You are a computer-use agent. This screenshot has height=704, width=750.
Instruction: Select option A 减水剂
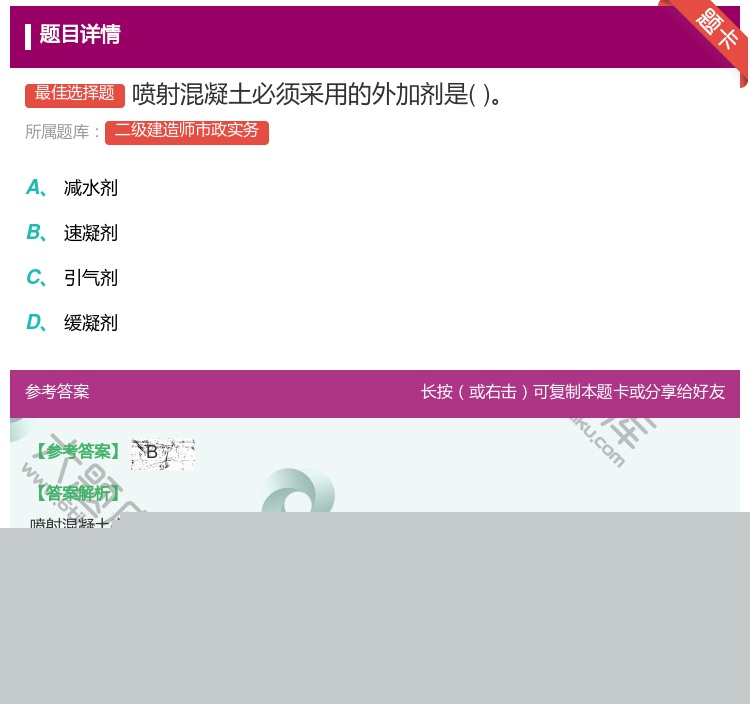72,188
